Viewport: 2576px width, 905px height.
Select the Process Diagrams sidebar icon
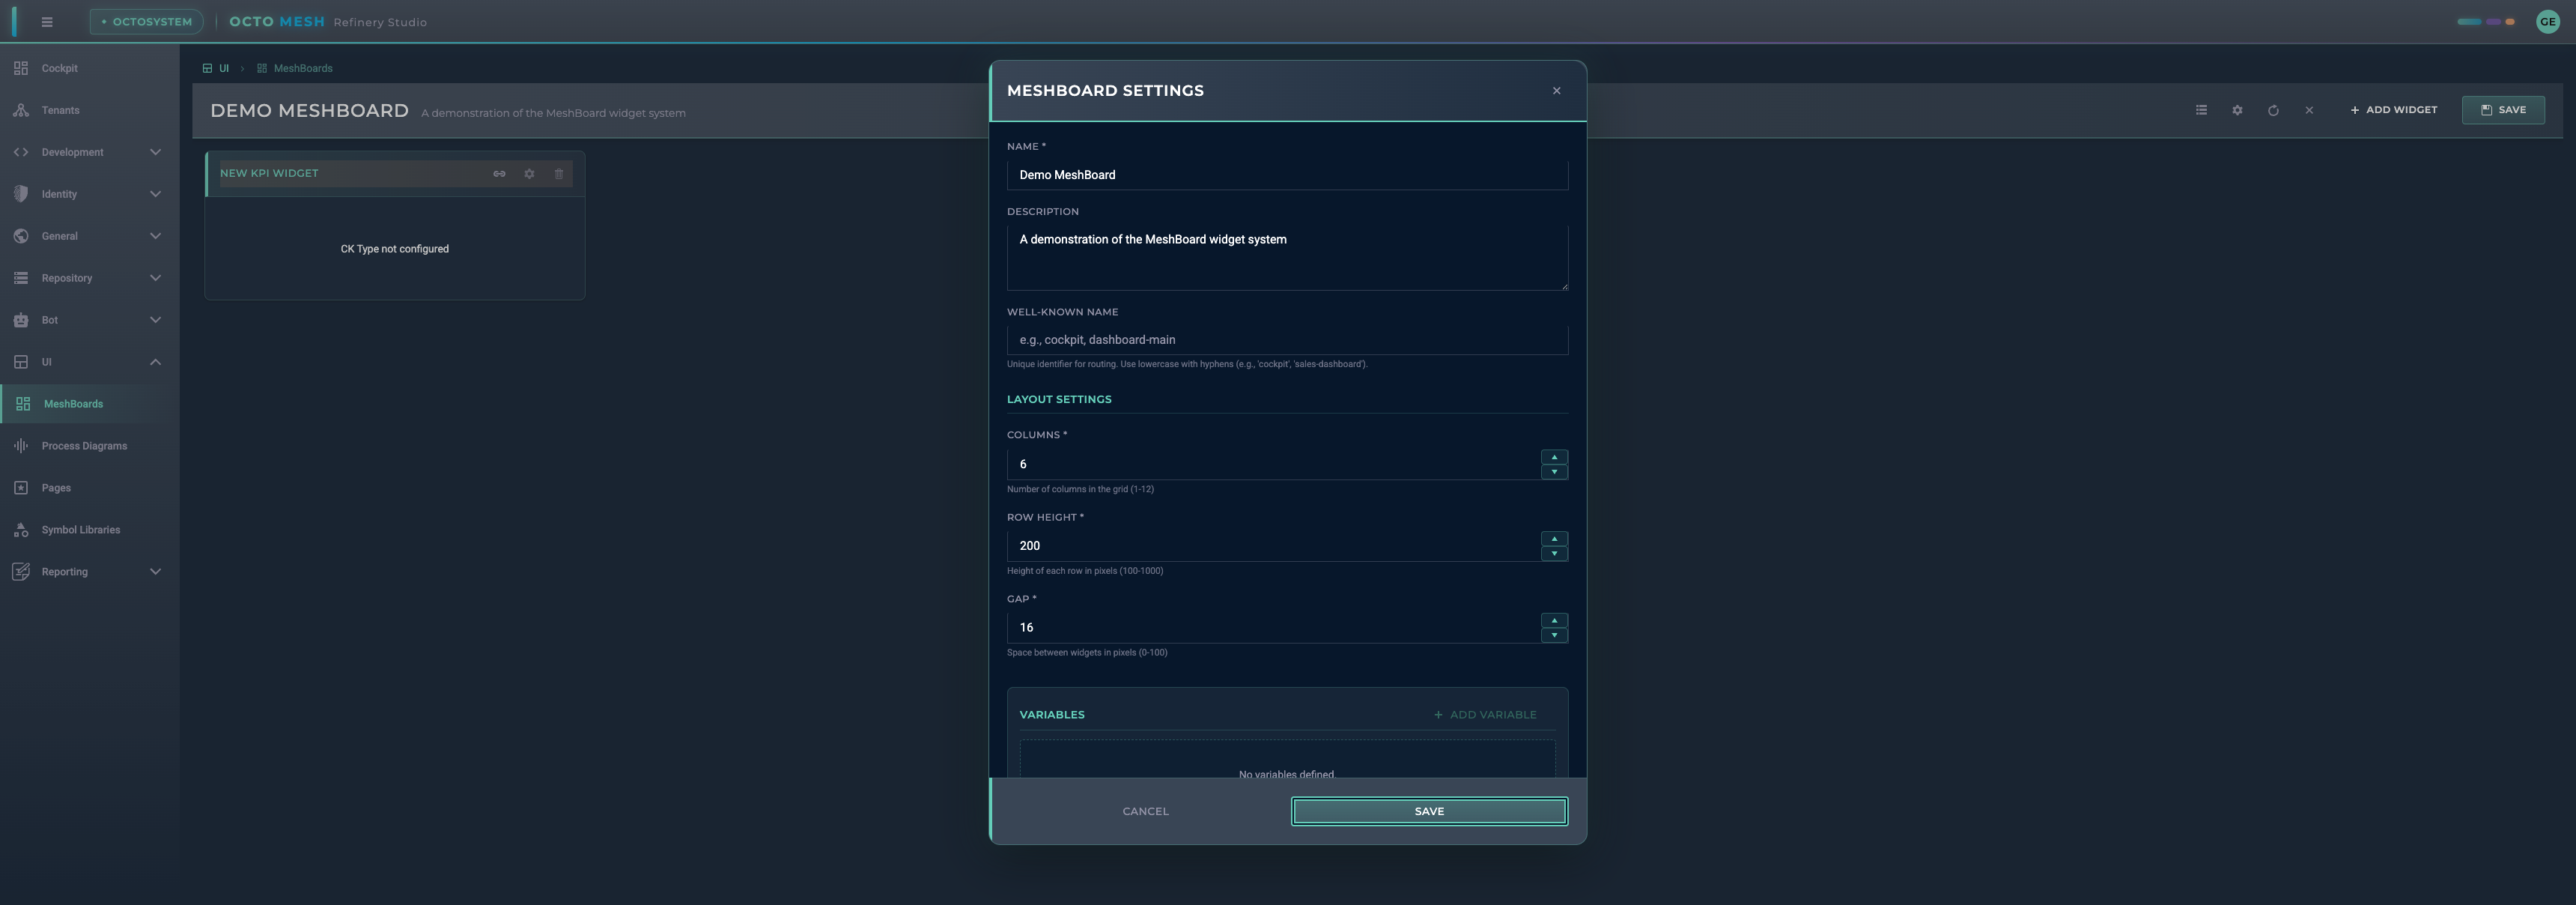(x=21, y=446)
